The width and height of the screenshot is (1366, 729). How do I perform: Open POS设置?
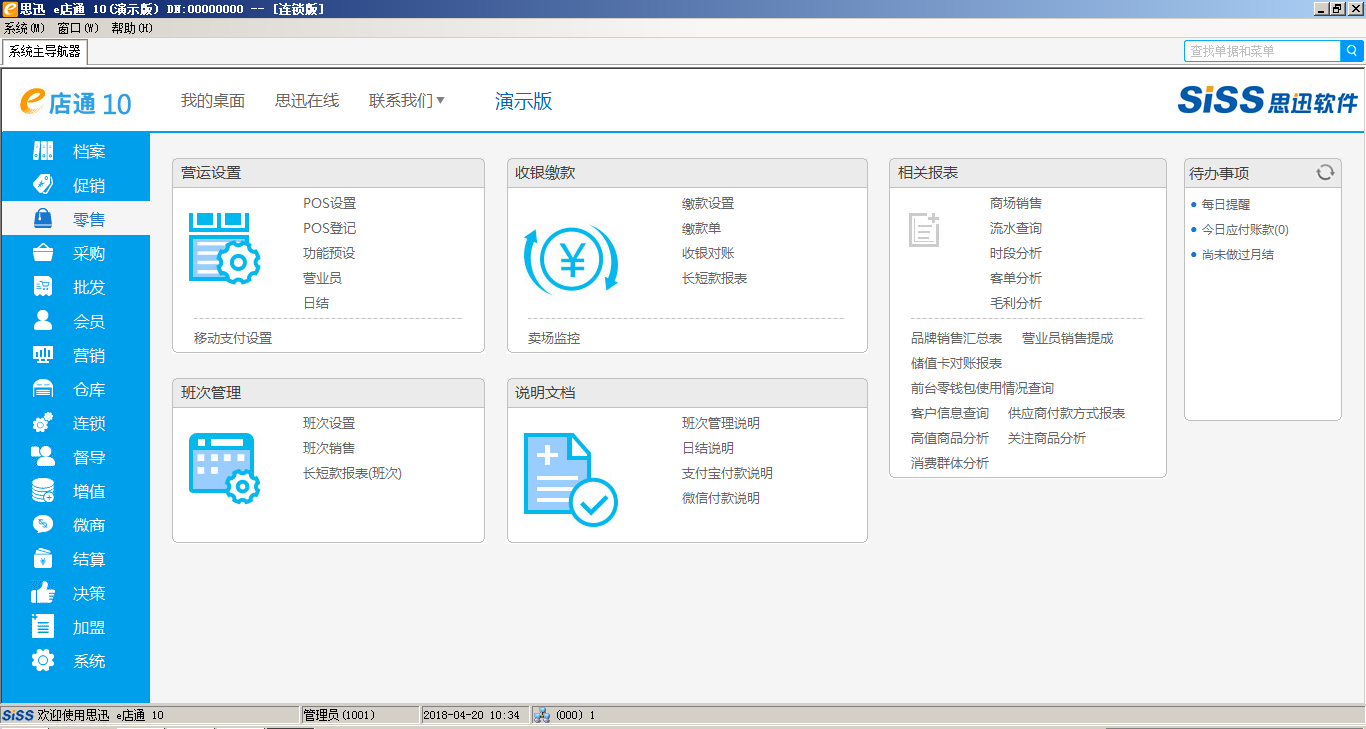330,203
